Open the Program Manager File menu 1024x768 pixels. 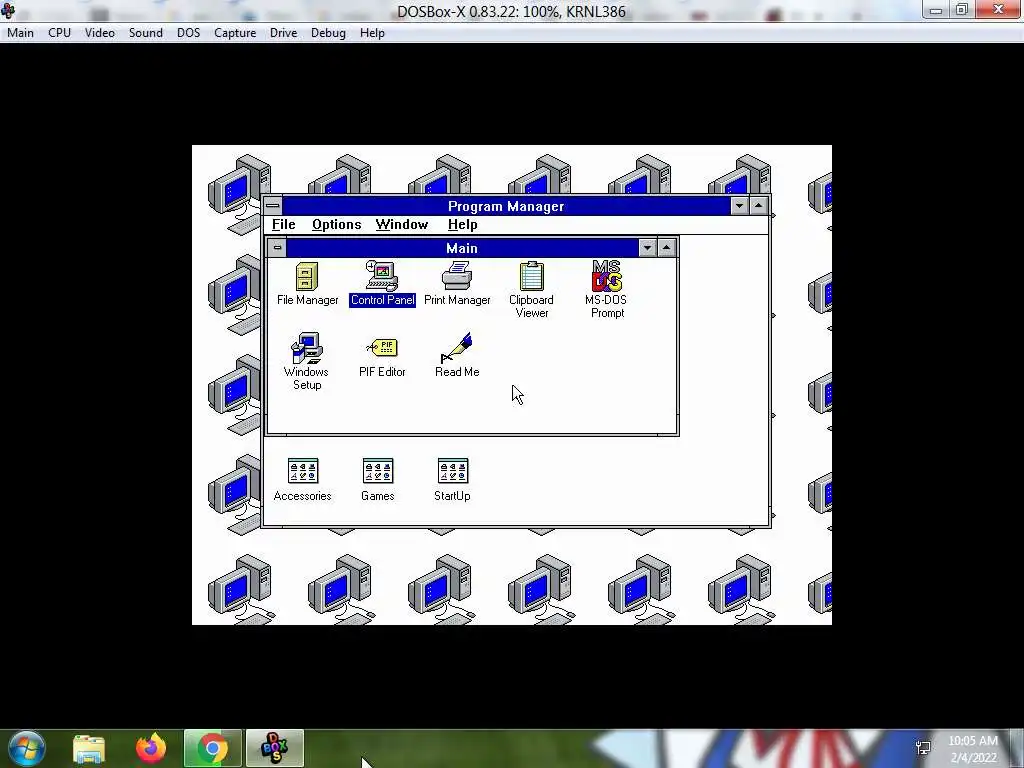(x=283, y=225)
